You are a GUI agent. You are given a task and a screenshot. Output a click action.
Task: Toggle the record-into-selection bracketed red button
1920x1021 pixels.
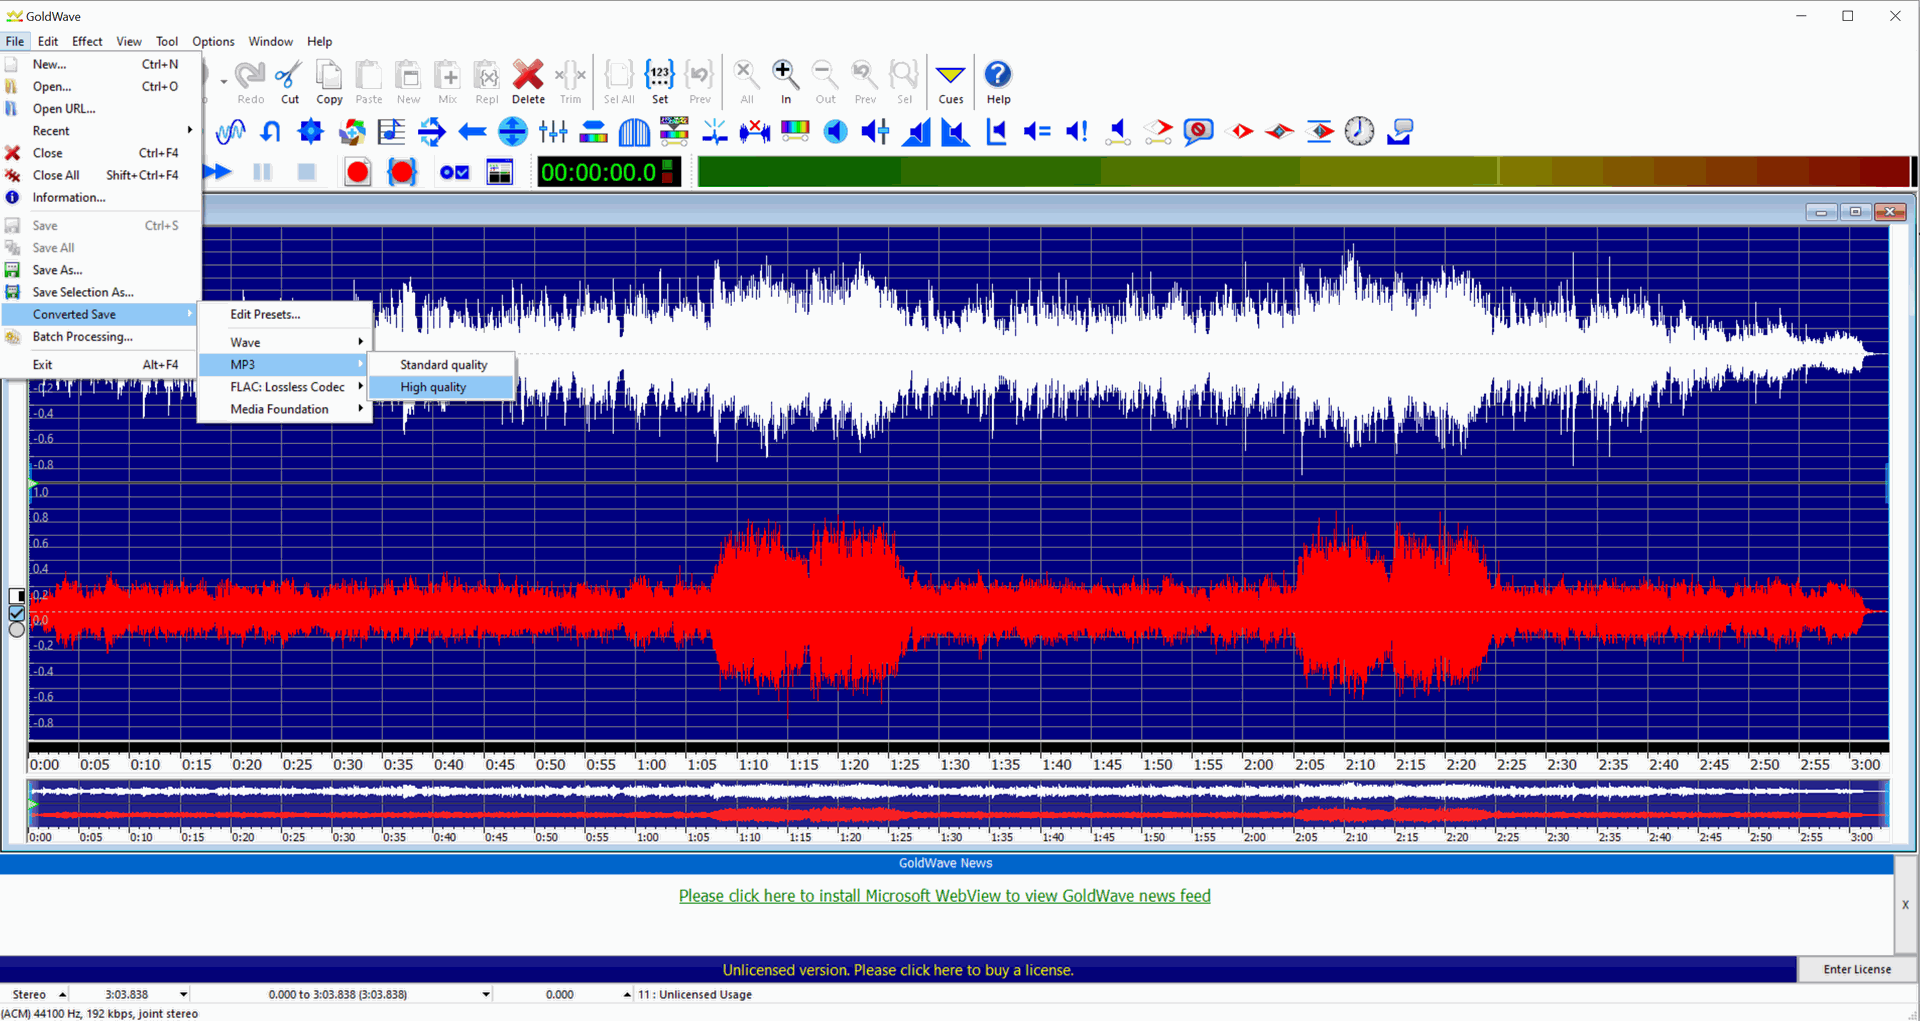[x=402, y=172]
